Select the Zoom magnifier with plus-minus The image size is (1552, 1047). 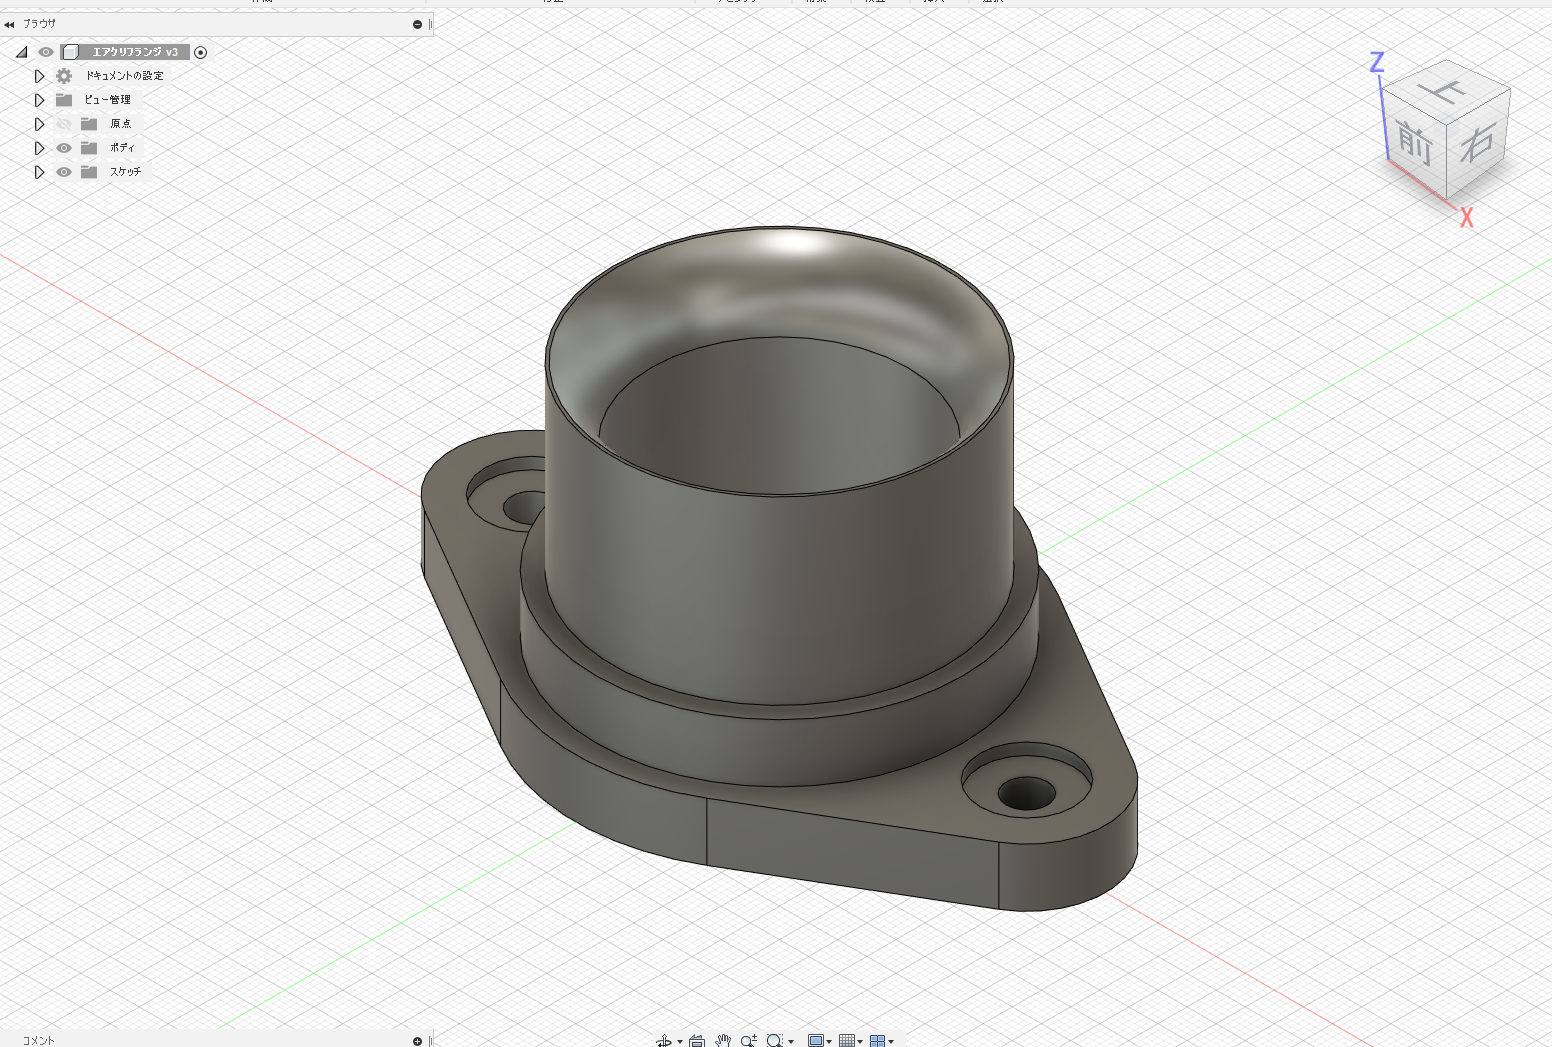tap(749, 1041)
